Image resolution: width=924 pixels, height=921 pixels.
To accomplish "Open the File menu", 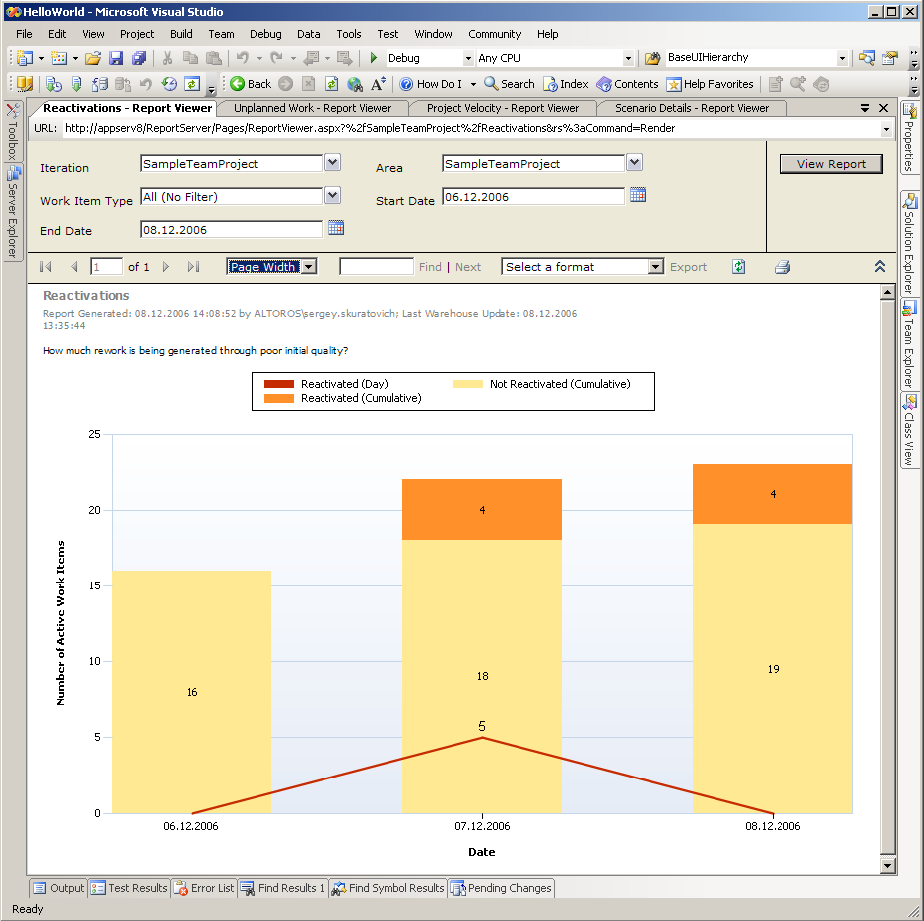I will 24,34.
